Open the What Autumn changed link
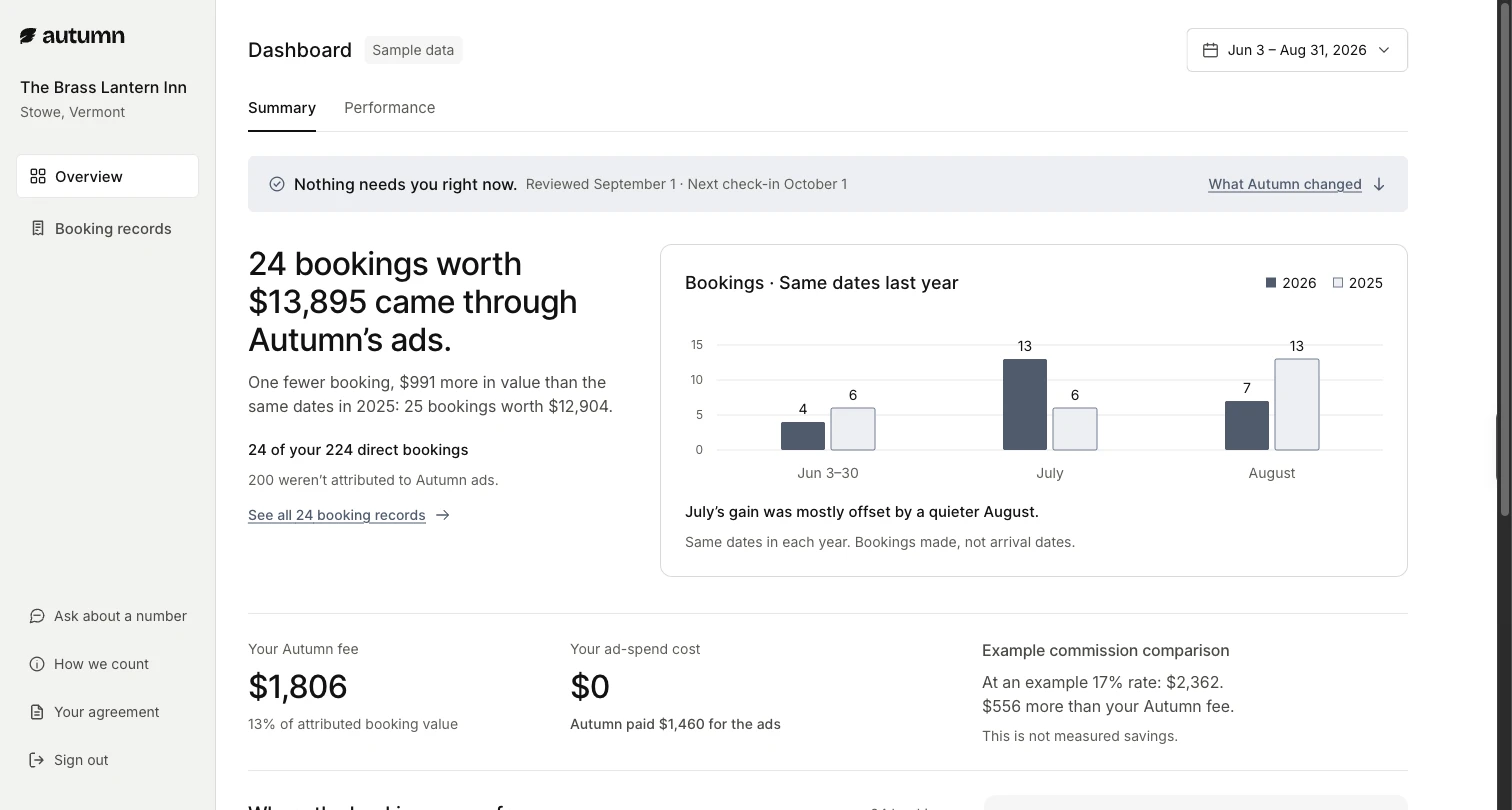The height and width of the screenshot is (810, 1512). 1285,184
